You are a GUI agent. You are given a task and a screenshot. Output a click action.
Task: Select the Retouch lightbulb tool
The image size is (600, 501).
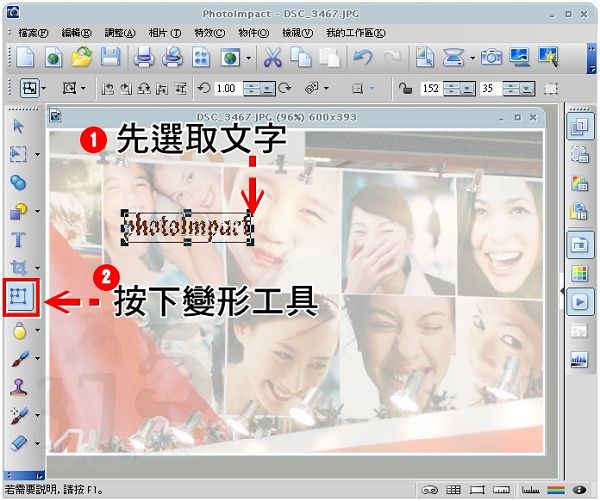pyautogui.click(x=19, y=331)
